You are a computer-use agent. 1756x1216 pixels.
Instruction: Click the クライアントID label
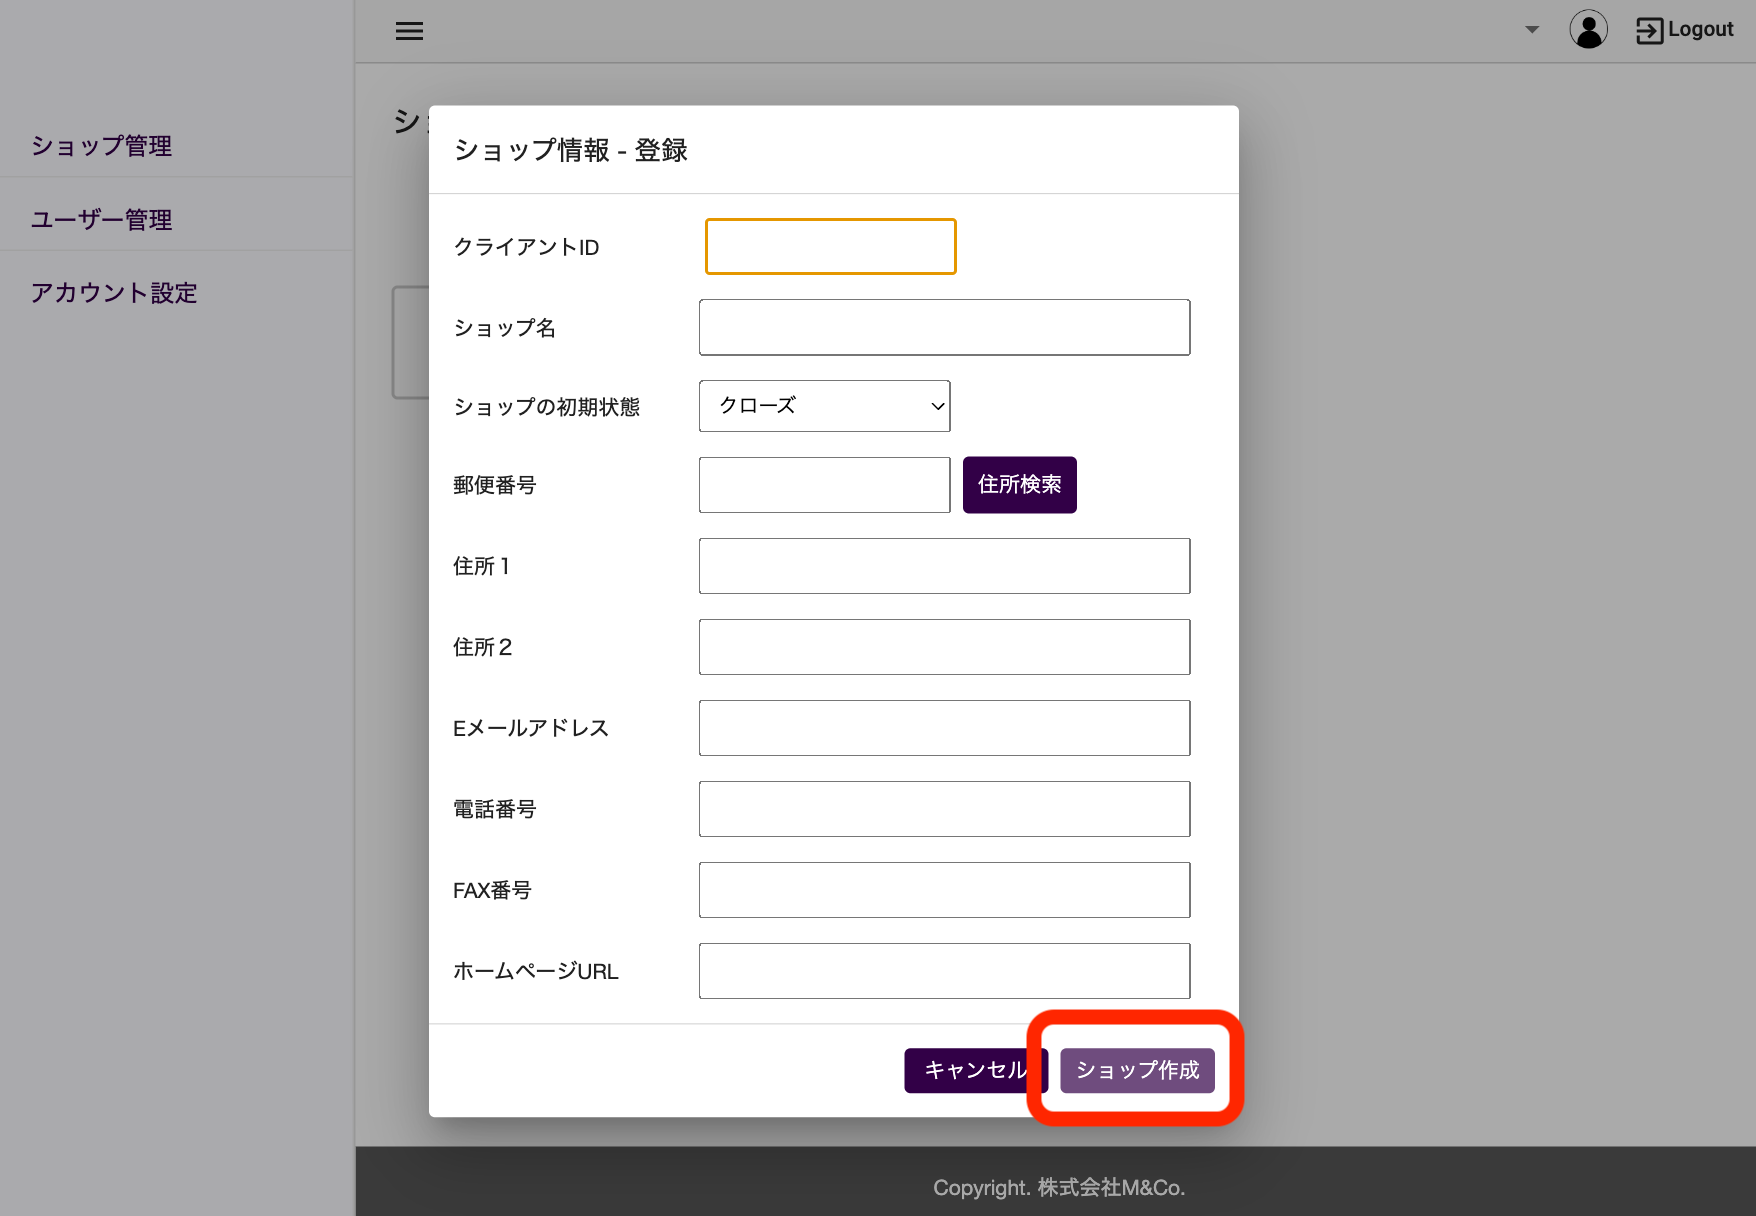(526, 247)
